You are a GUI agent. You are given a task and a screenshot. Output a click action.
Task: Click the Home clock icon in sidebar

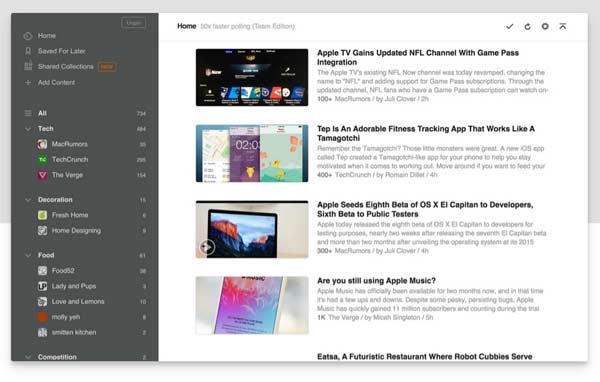pyautogui.click(x=28, y=36)
